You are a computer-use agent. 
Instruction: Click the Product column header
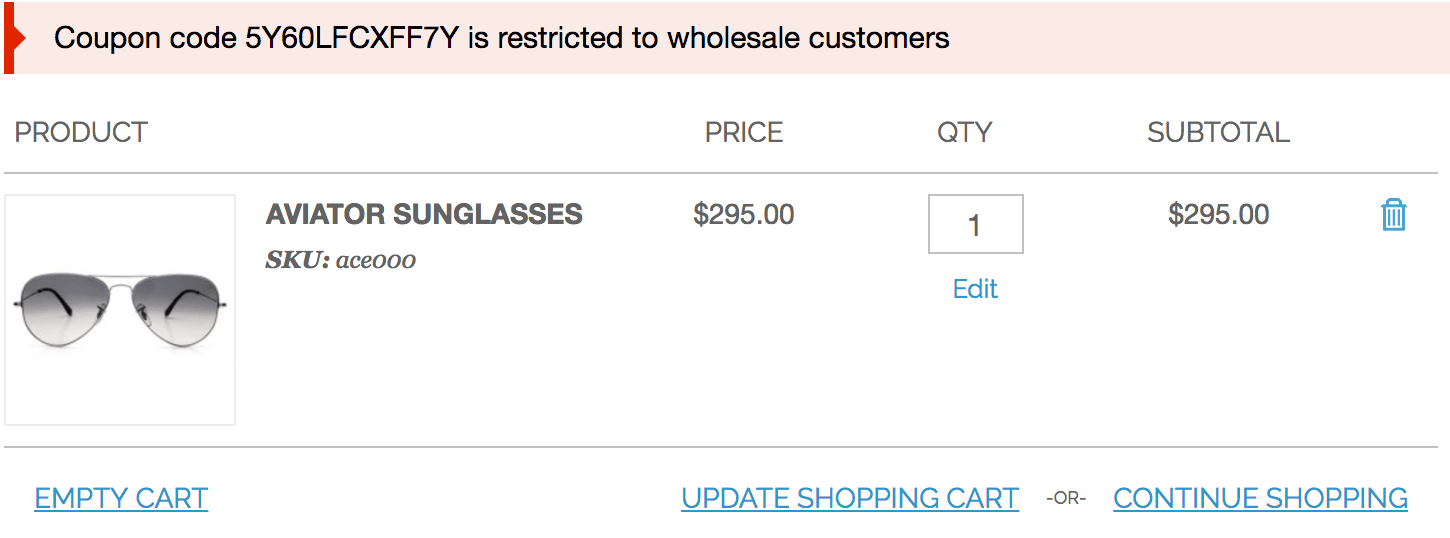81,132
